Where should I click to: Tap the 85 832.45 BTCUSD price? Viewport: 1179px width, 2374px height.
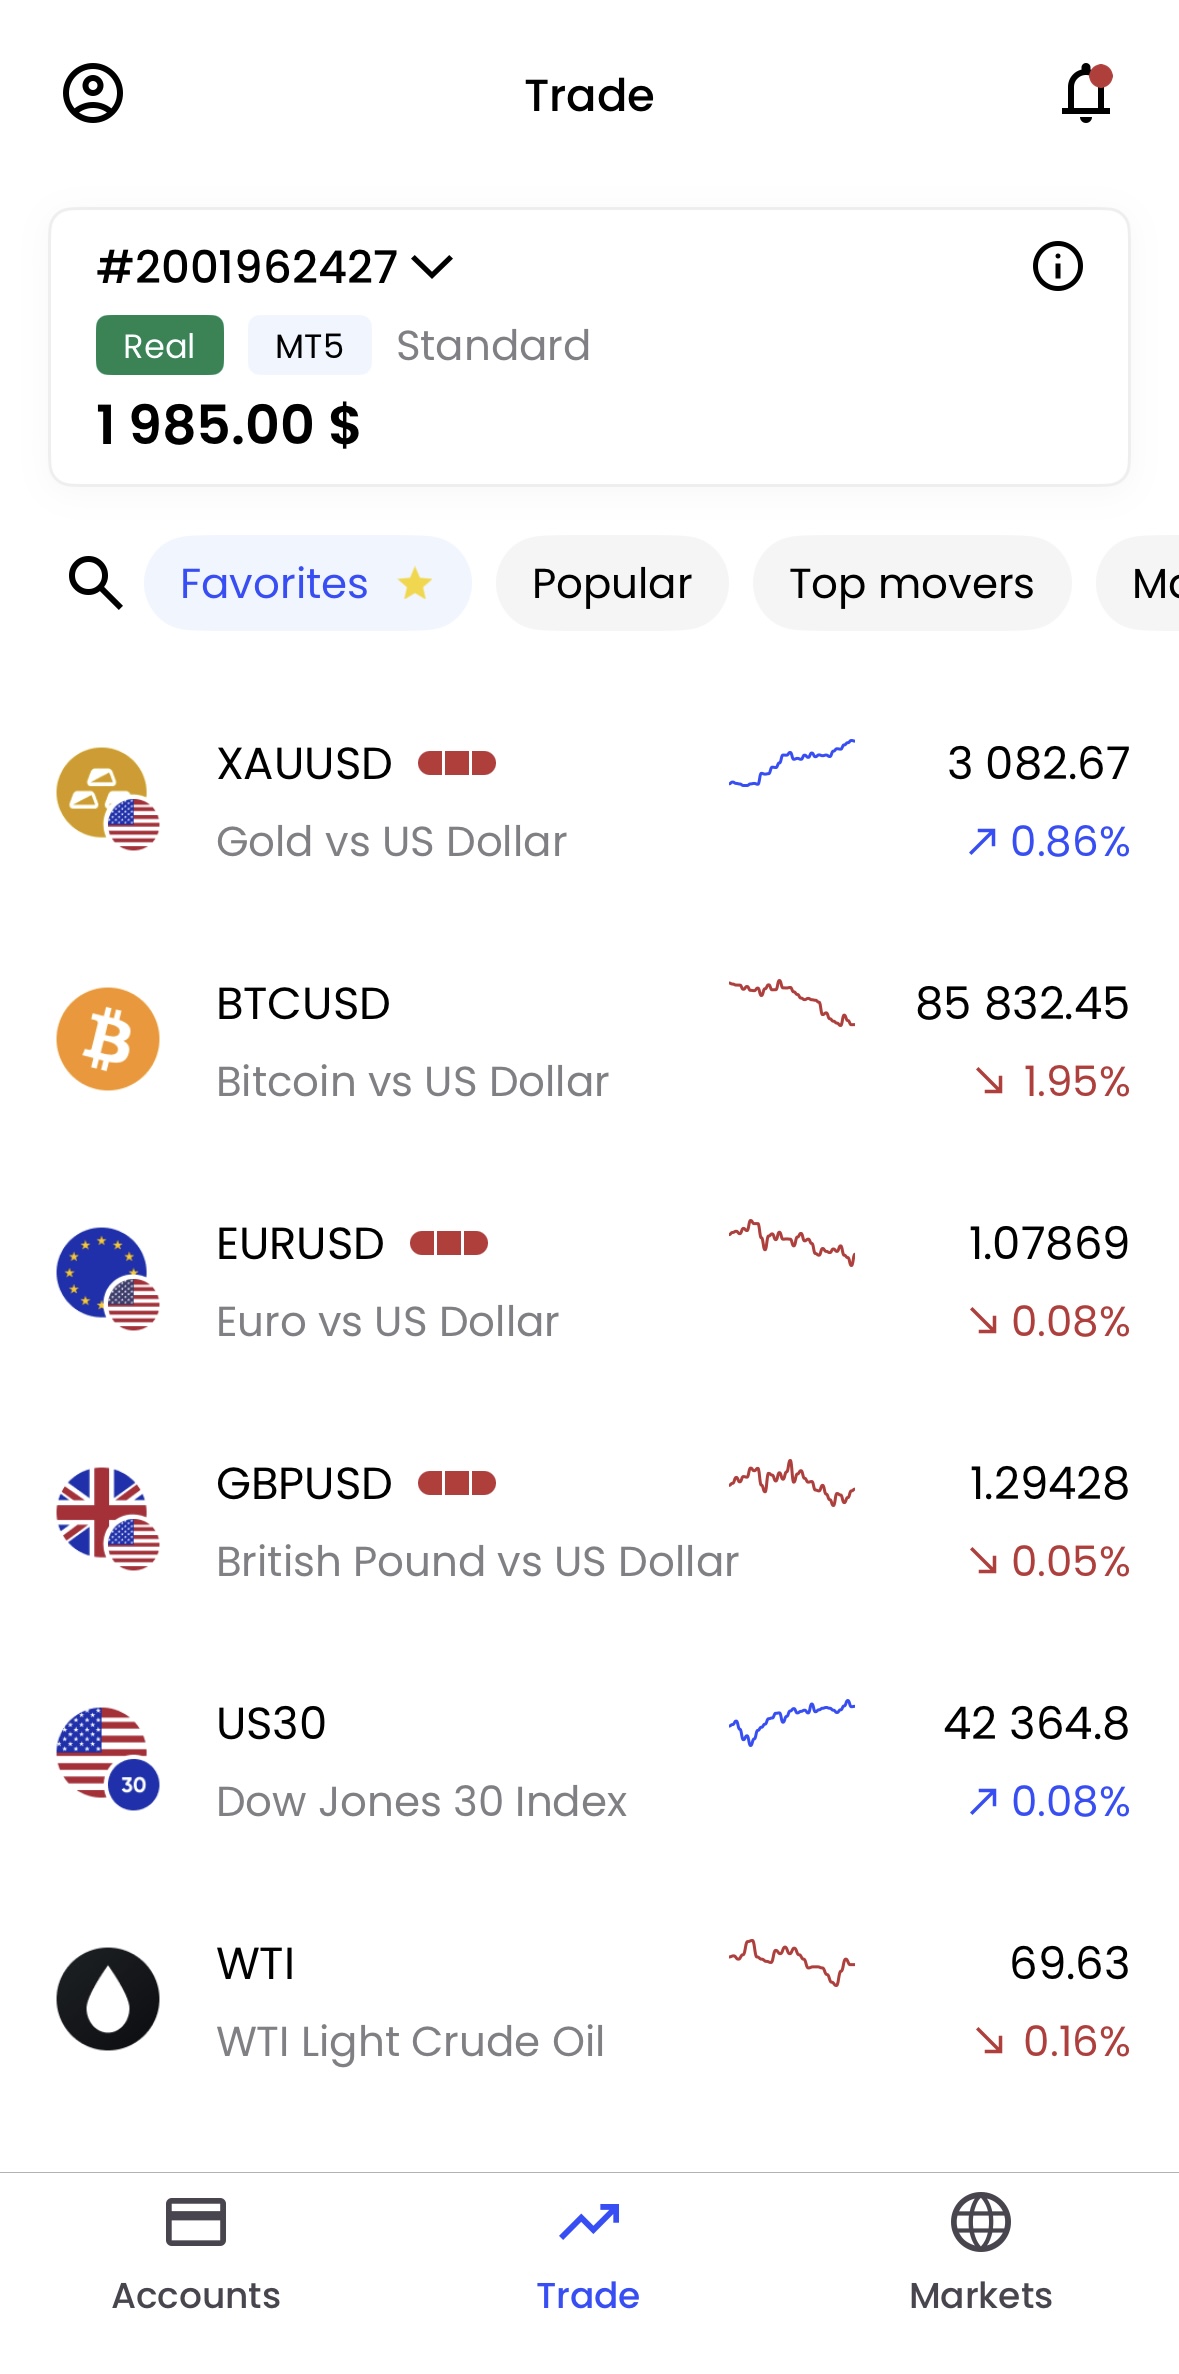(1022, 1003)
